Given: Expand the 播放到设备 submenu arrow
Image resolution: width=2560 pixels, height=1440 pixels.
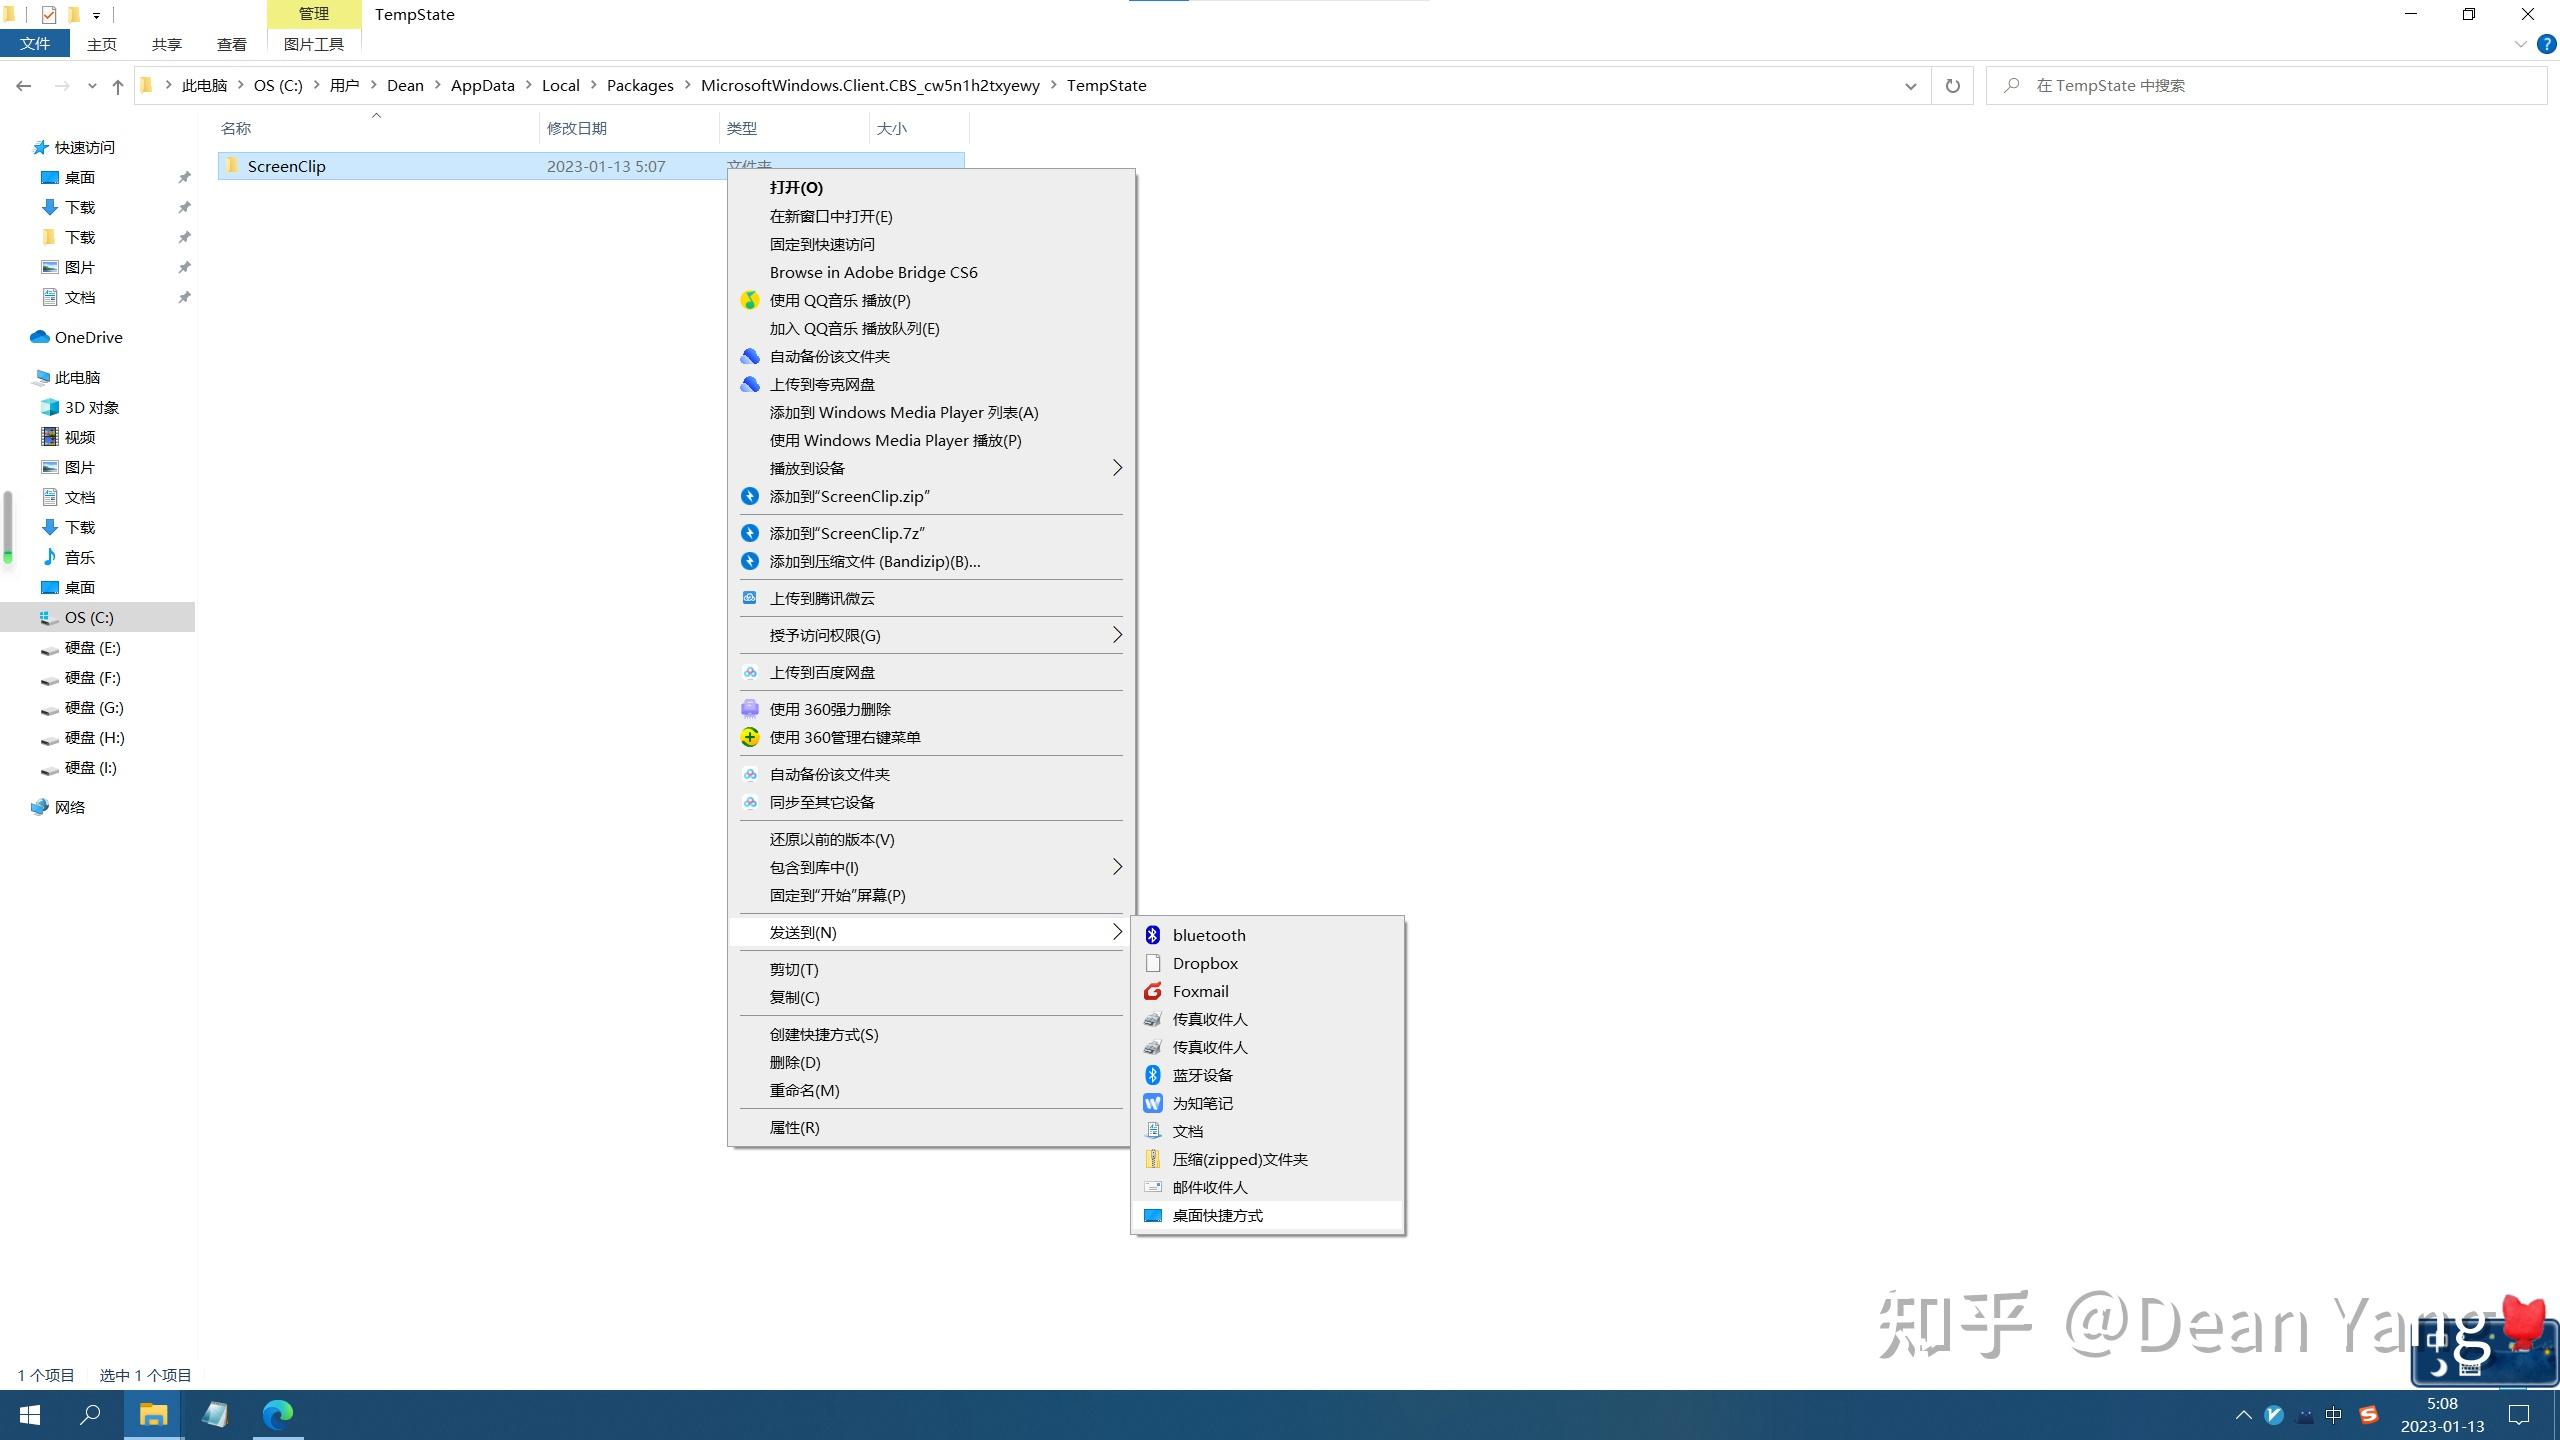Looking at the screenshot, I should tap(1117, 468).
